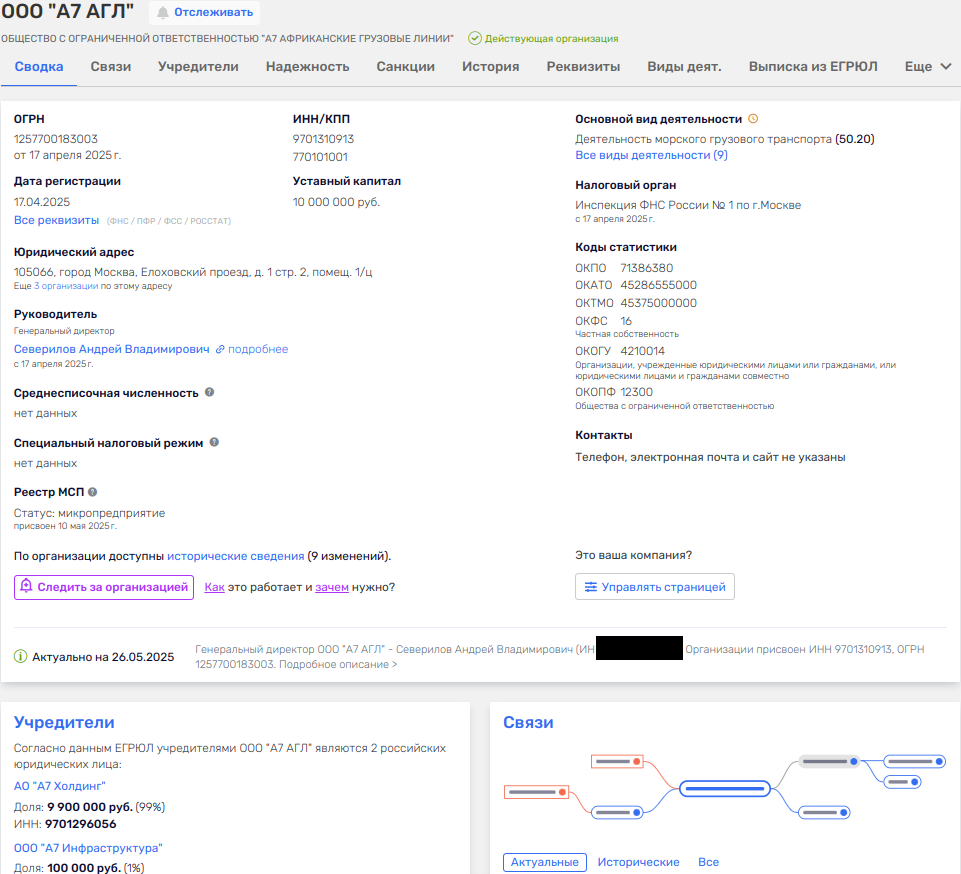Screen dimensions: 961x874
Task: Click the grey node in the Связи graph
Action: pos(829,761)
